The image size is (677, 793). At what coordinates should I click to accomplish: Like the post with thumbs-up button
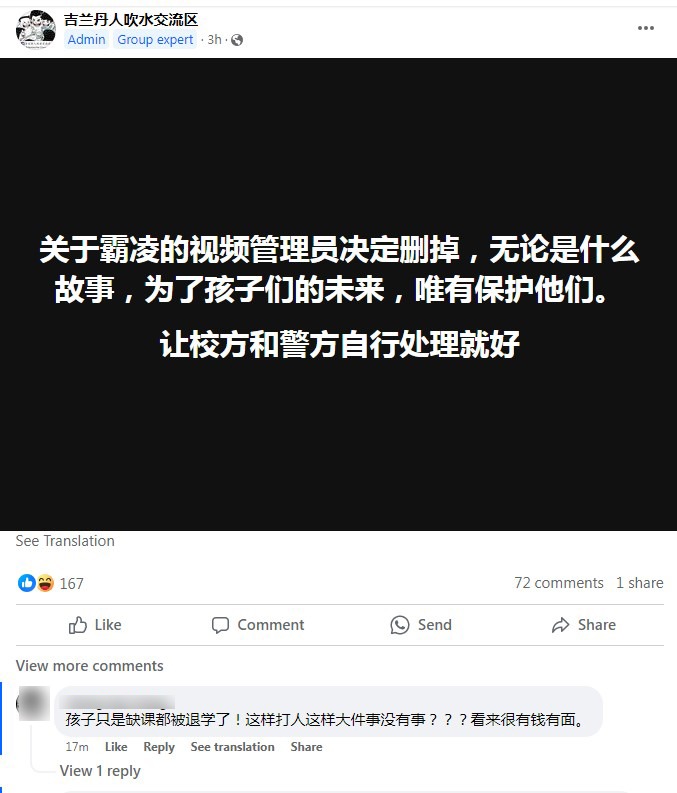click(95, 625)
